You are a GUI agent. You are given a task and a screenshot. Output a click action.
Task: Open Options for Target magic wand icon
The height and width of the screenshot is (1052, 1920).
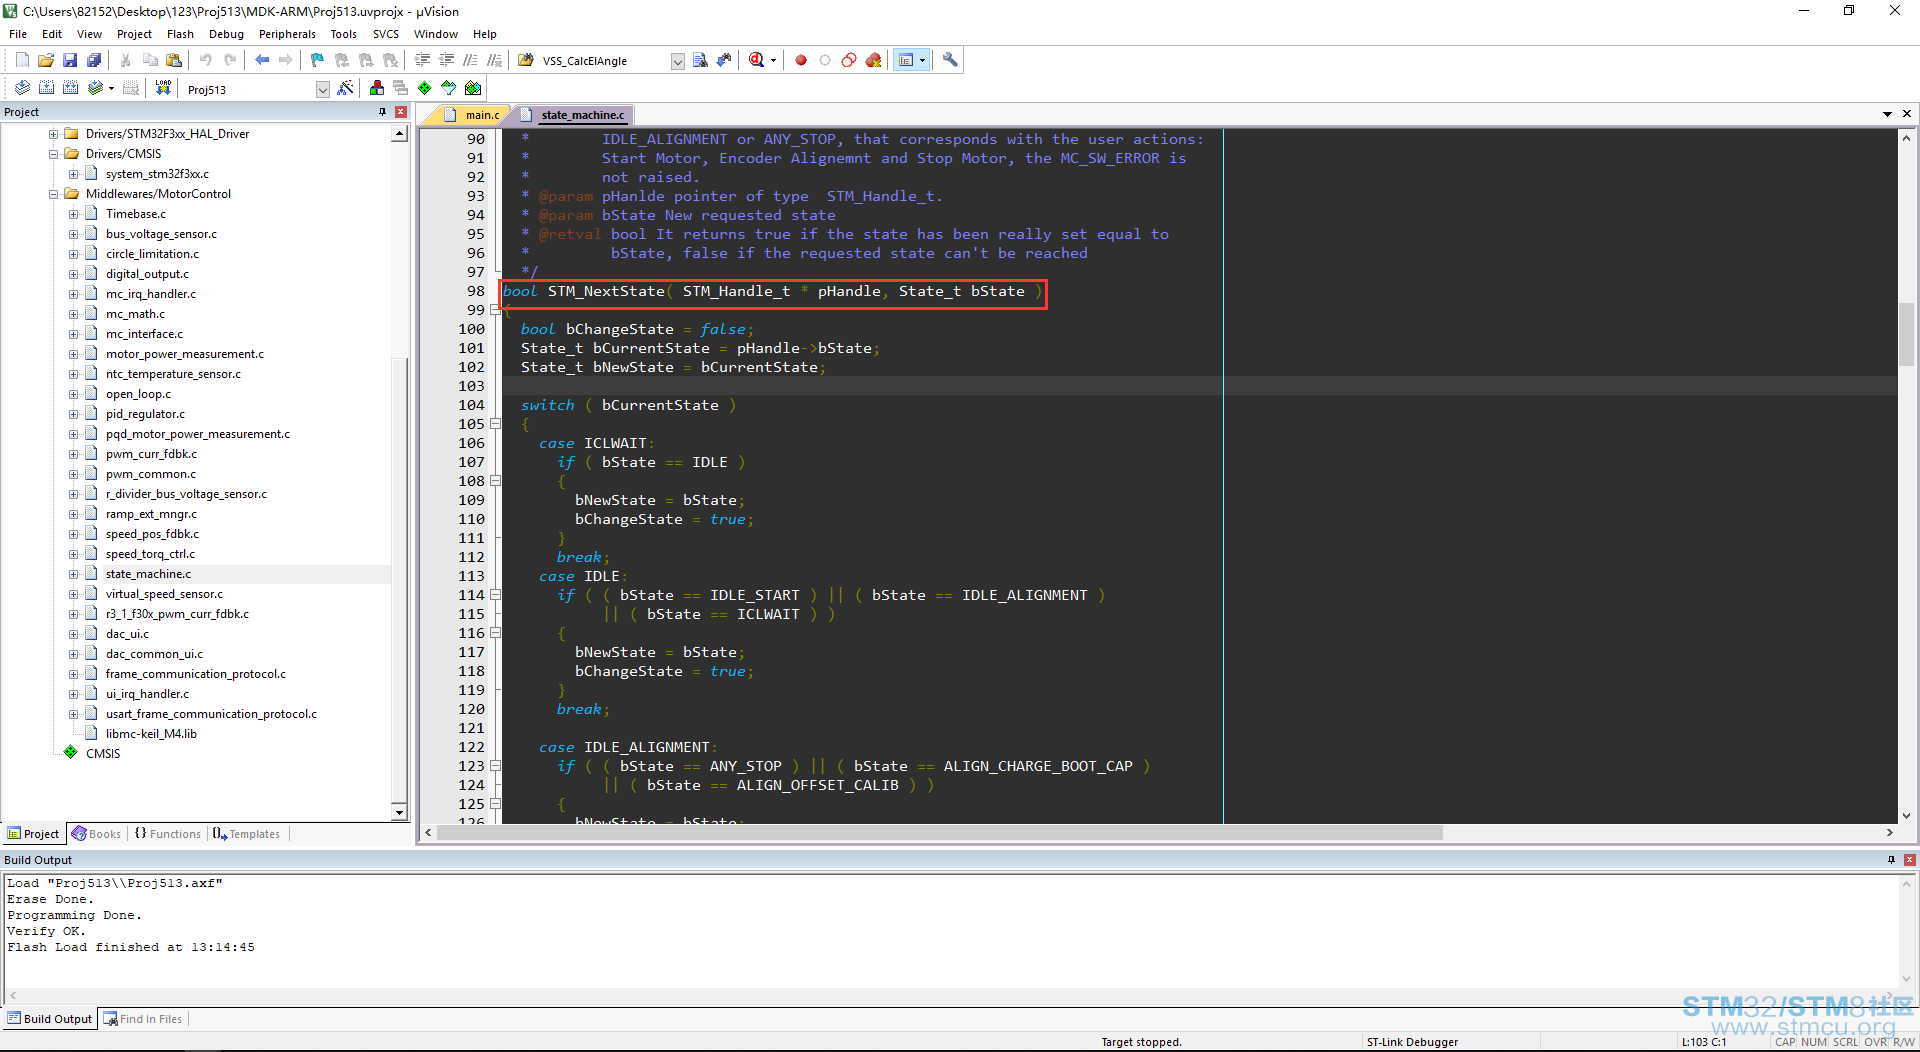[346, 88]
